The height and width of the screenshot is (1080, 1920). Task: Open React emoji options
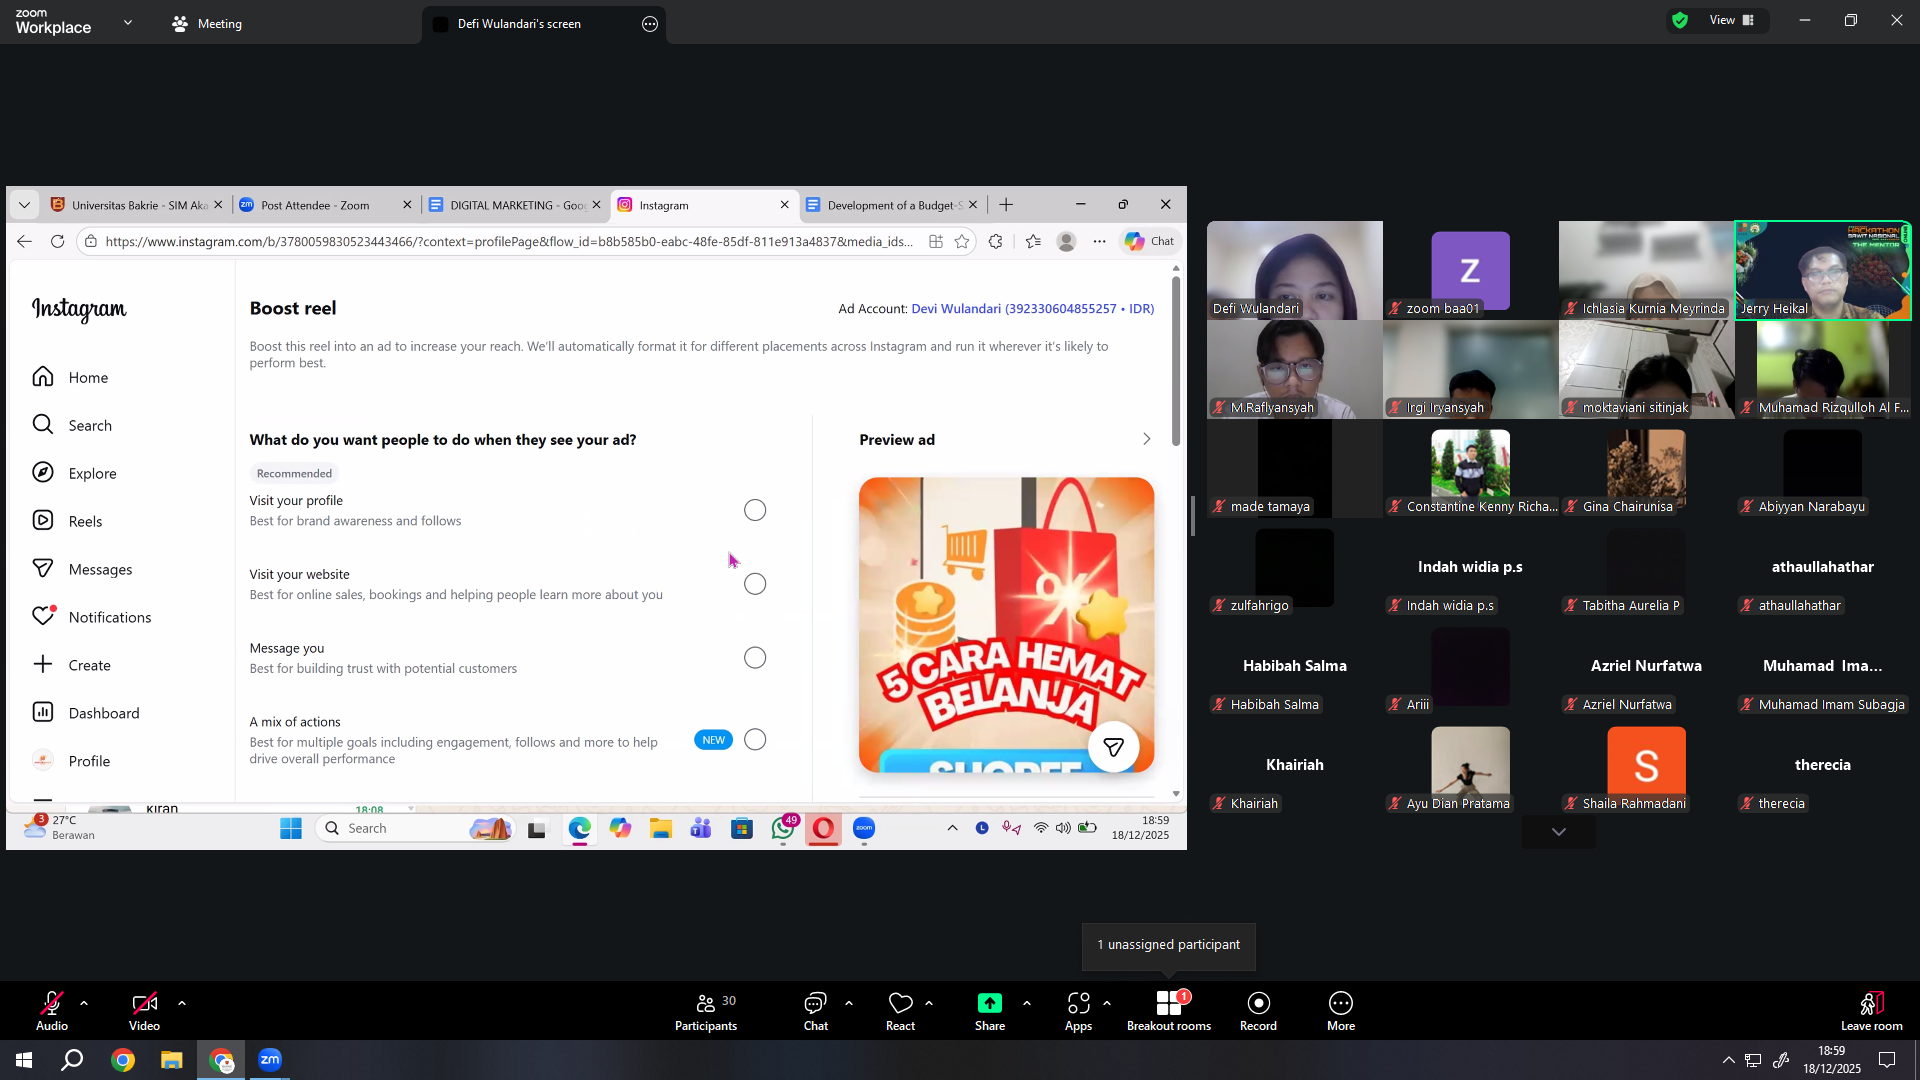tap(900, 1010)
